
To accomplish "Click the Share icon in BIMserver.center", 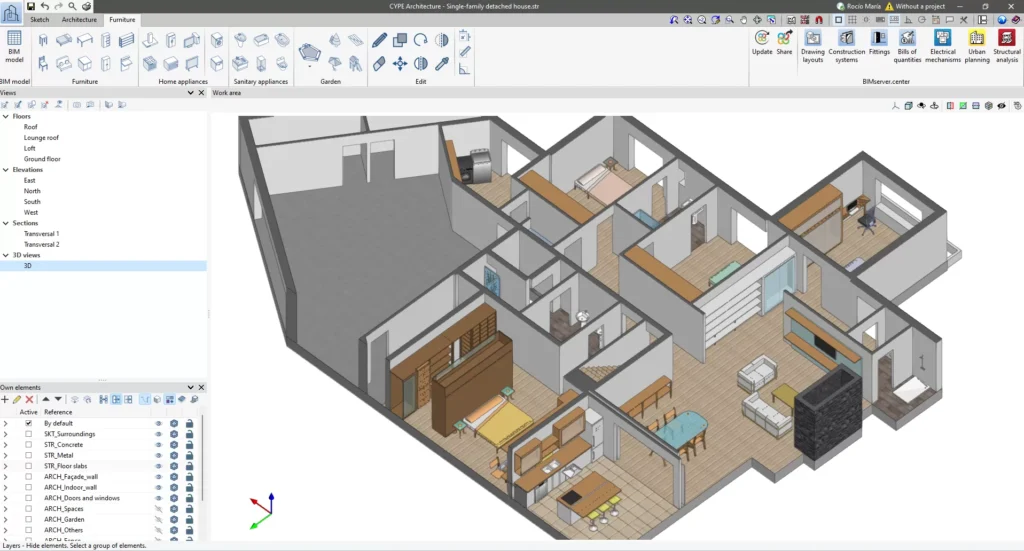I will (784, 43).
